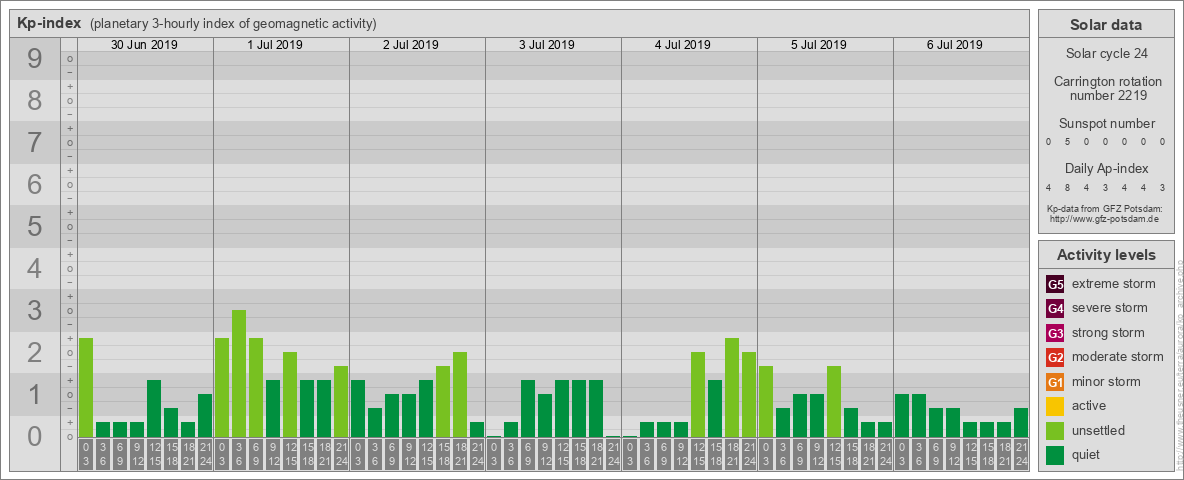Click the 'Sunspot number' label

click(x=1107, y=124)
